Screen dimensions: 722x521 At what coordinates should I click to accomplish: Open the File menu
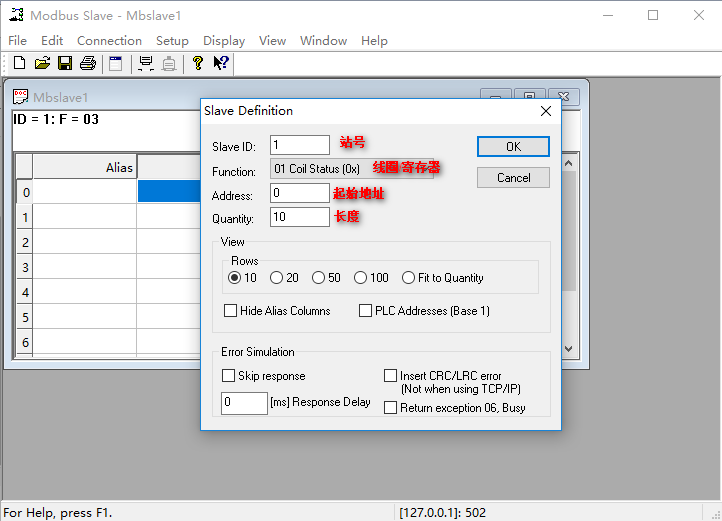(x=17, y=41)
